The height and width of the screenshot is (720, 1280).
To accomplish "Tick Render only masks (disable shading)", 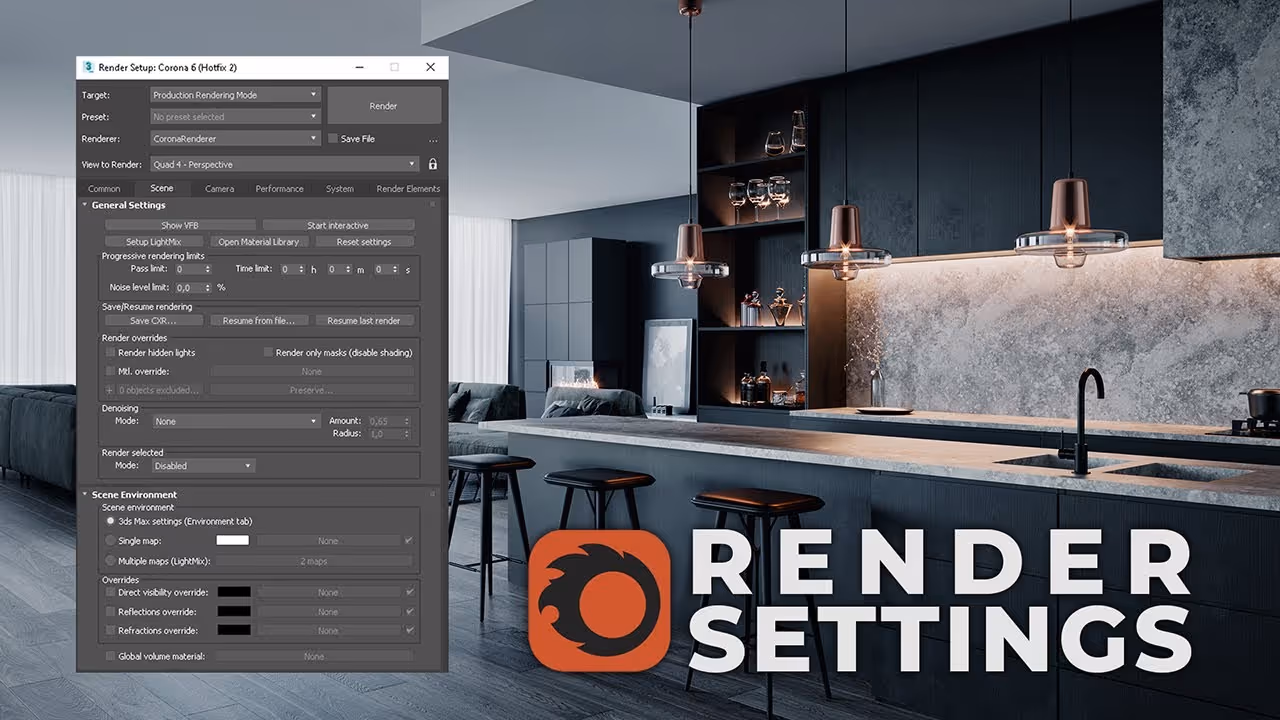I will click(268, 353).
